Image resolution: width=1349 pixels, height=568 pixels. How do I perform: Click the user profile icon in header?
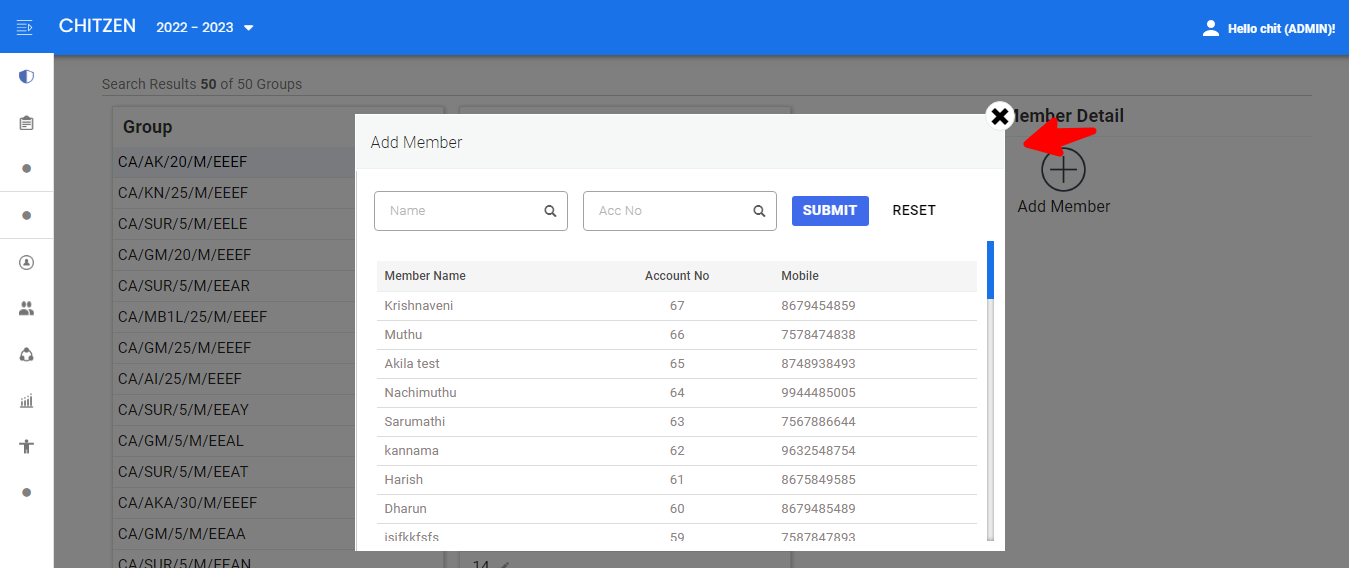tap(1211, 28)
